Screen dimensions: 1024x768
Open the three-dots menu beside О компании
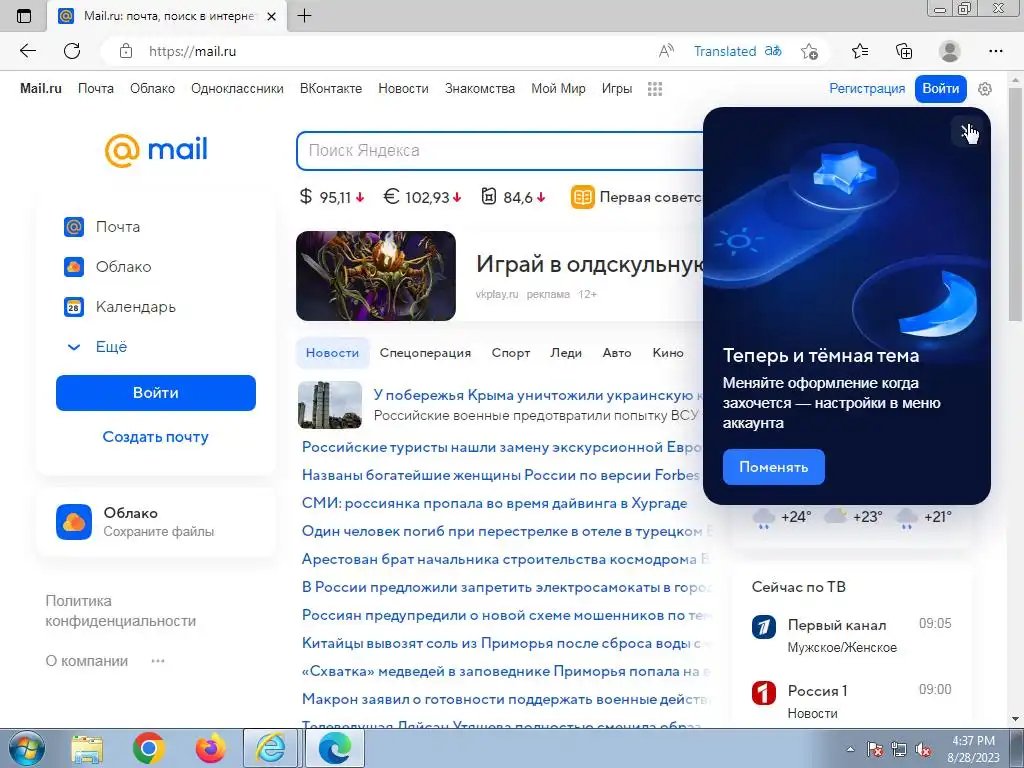158,661
